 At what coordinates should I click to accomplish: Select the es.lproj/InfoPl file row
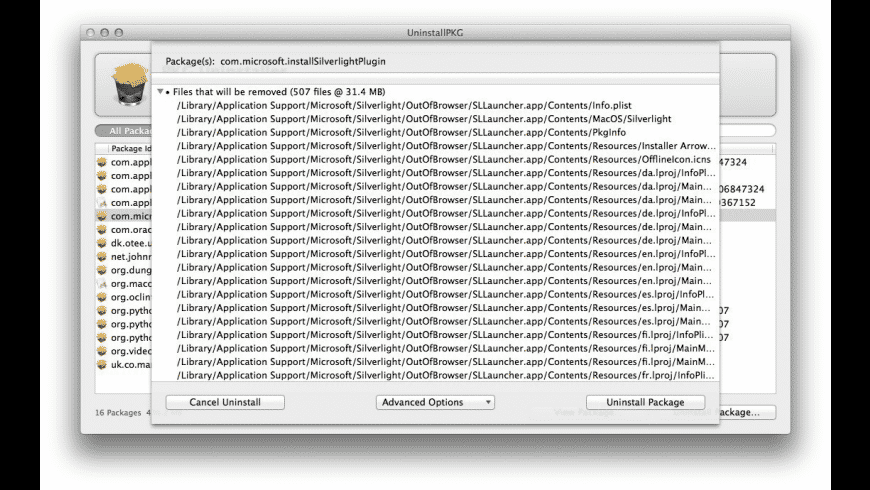(436, 294)
